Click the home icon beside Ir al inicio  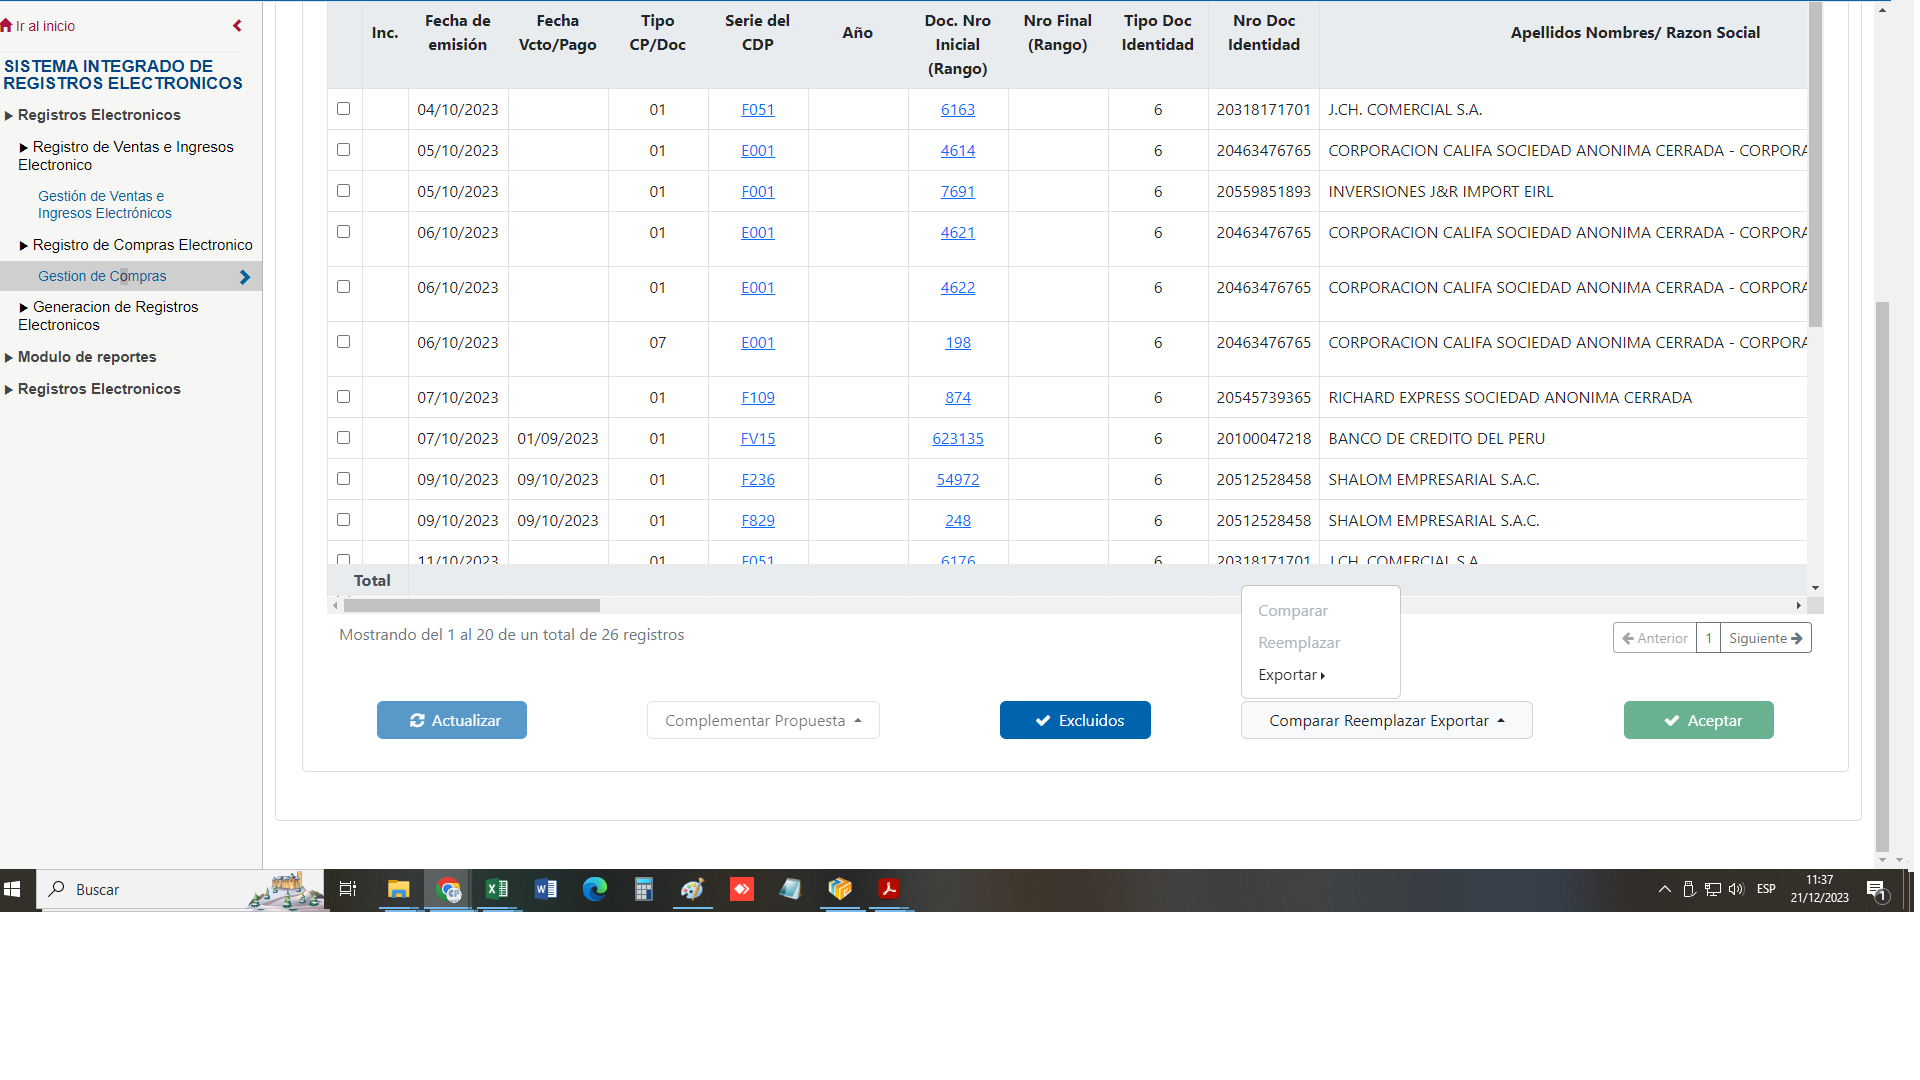6,26
